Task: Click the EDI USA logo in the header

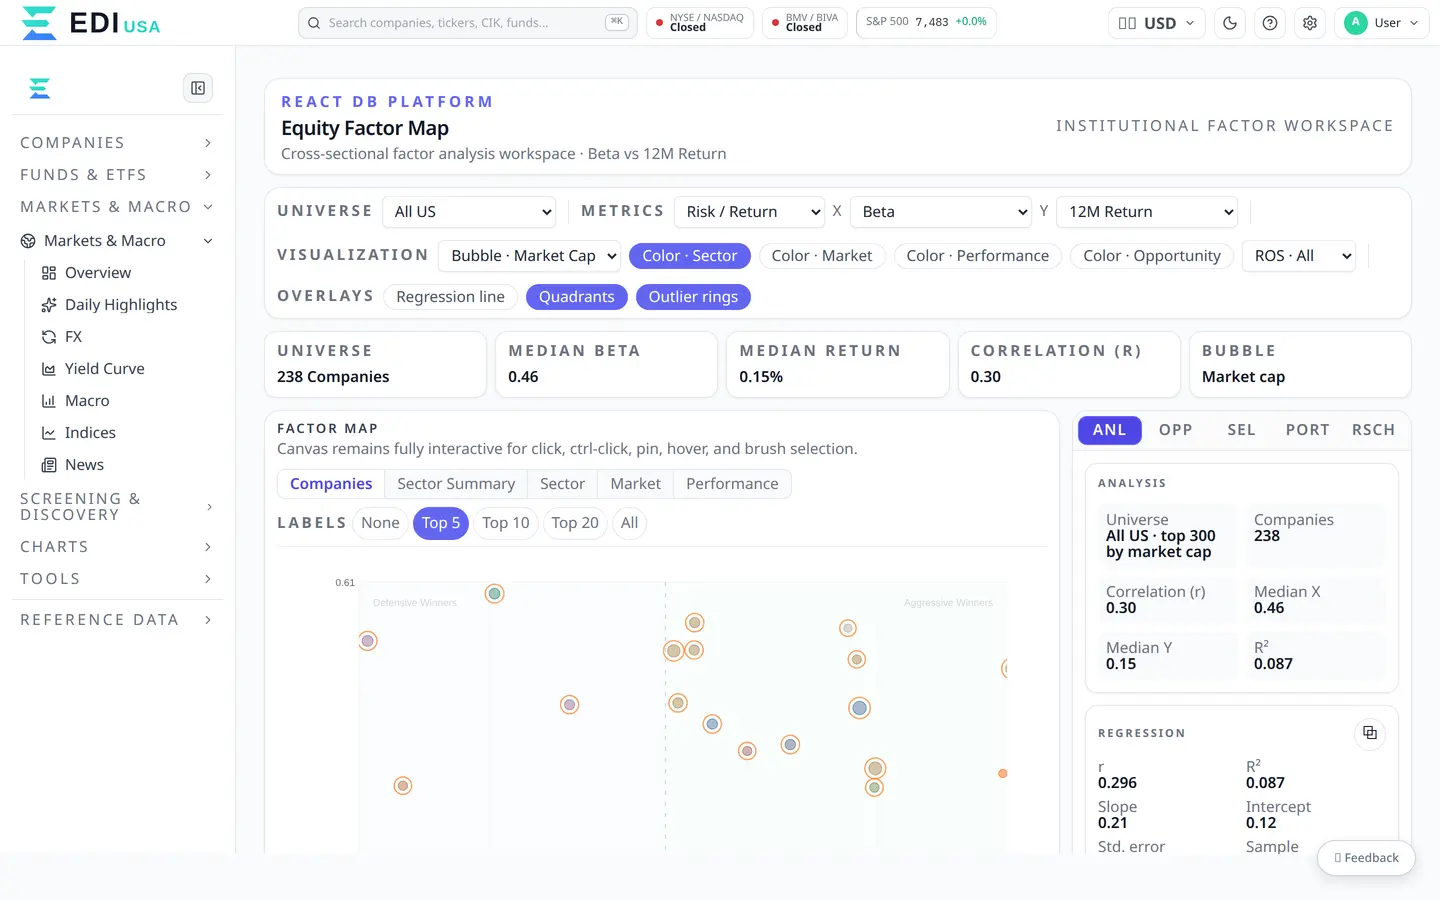Action: point(90,23)
